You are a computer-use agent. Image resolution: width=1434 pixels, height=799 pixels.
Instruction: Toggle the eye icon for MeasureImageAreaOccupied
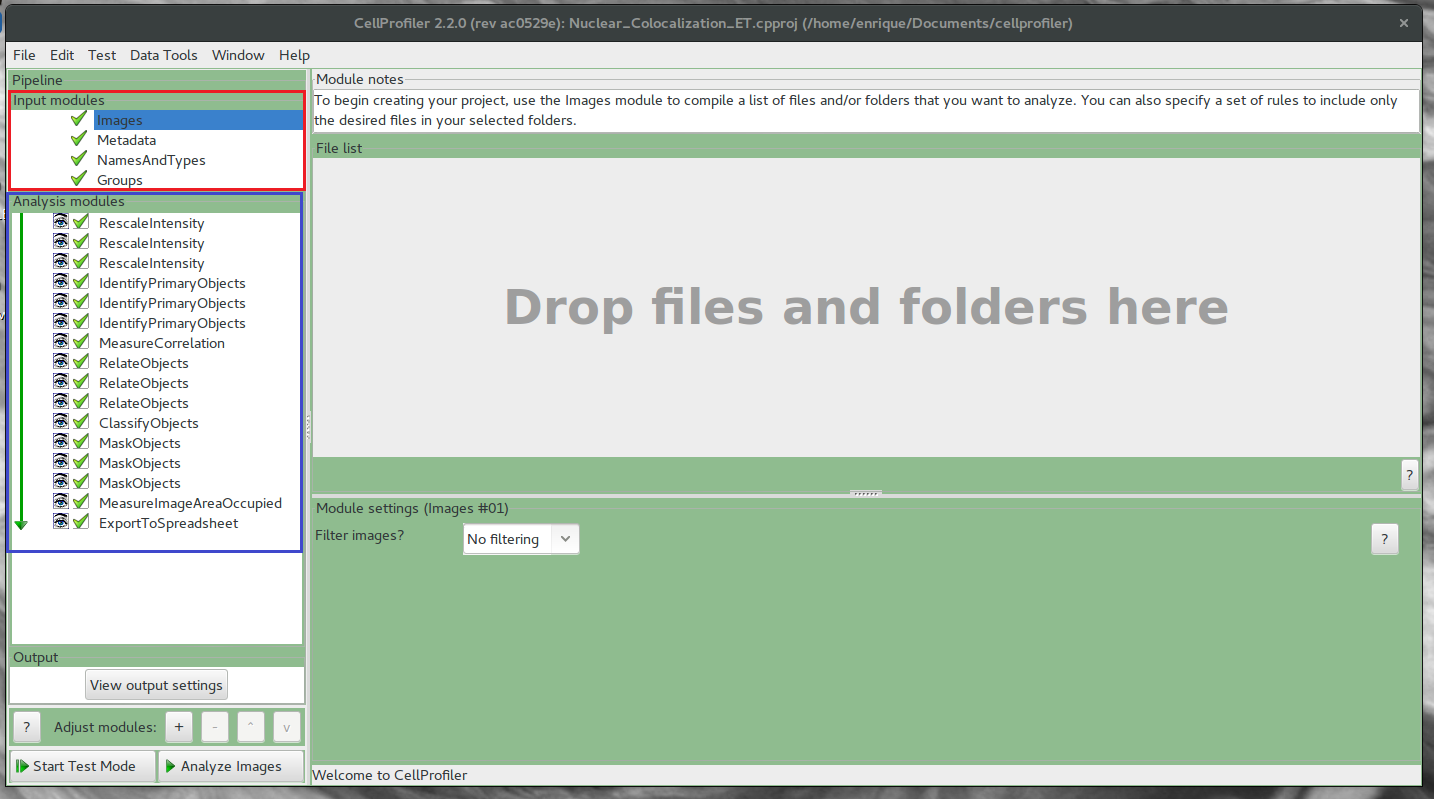click(61, 502)
